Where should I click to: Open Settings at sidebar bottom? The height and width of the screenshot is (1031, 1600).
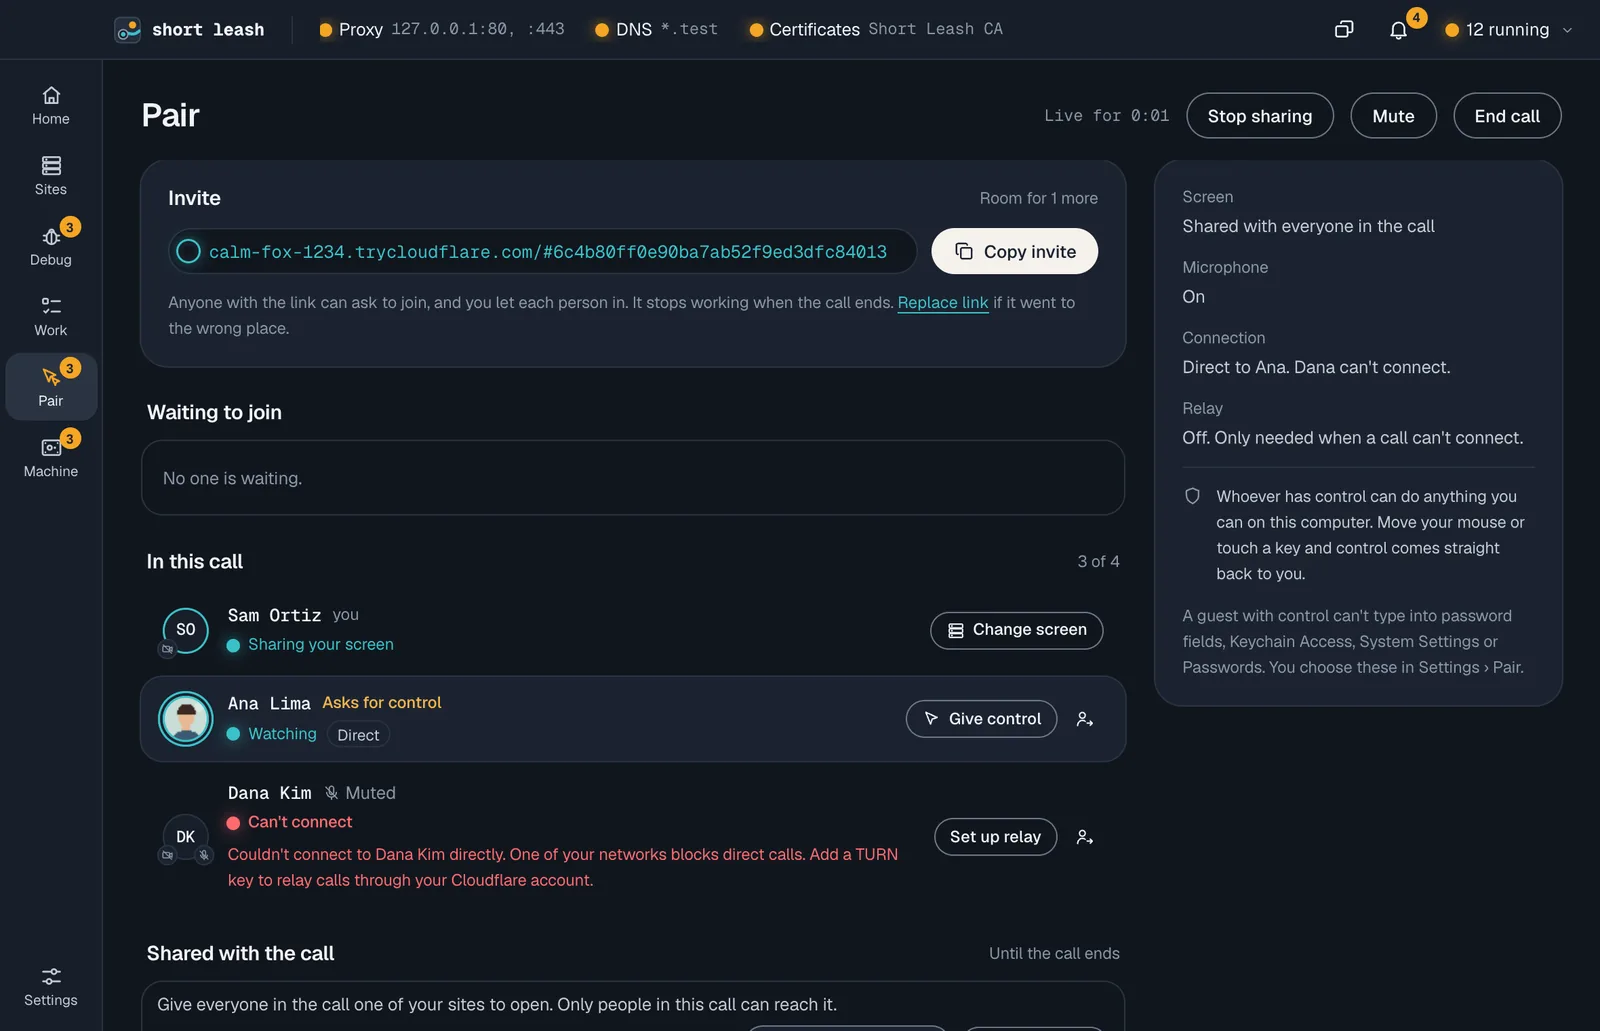(51, 986)
